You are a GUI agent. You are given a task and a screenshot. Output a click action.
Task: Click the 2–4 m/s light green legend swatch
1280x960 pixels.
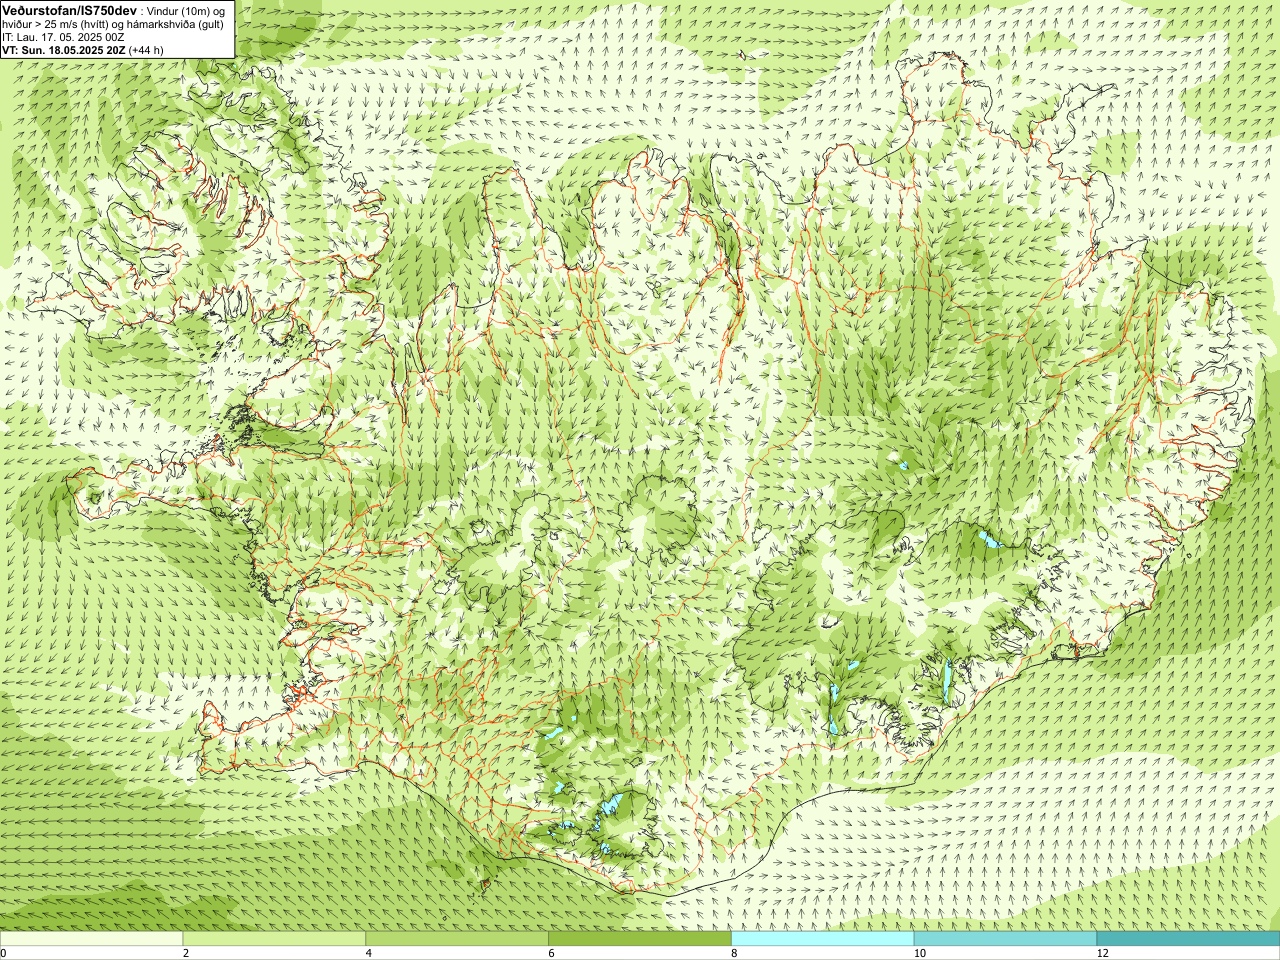coord(274,939)
